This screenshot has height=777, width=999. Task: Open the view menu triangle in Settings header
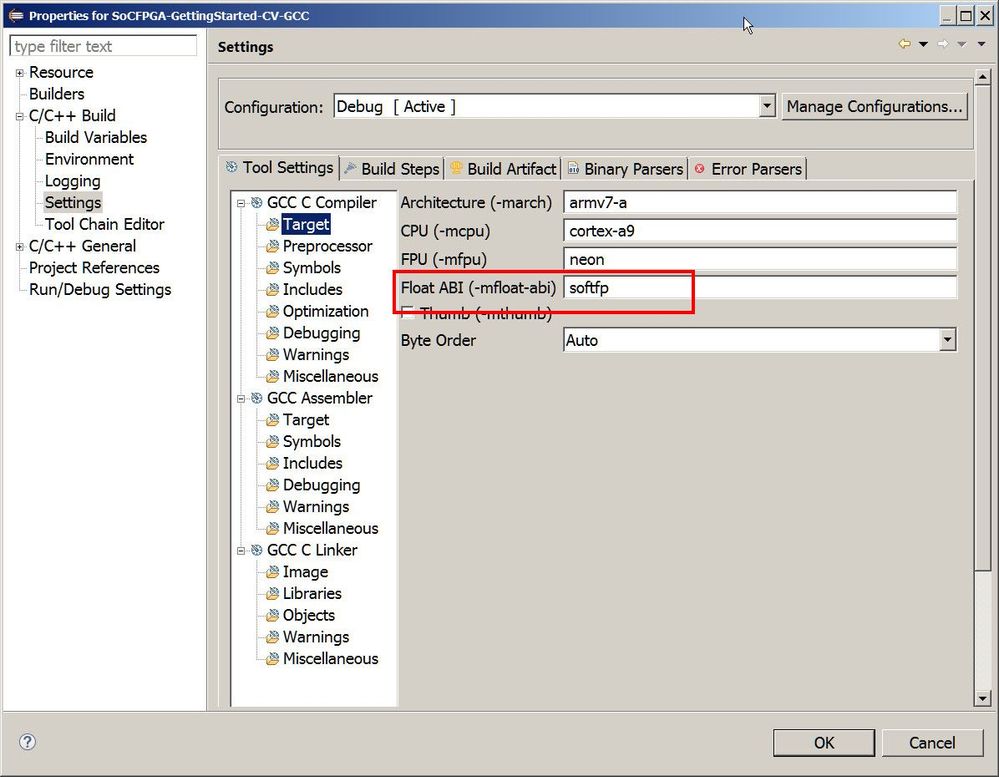[x=982, y=44]
